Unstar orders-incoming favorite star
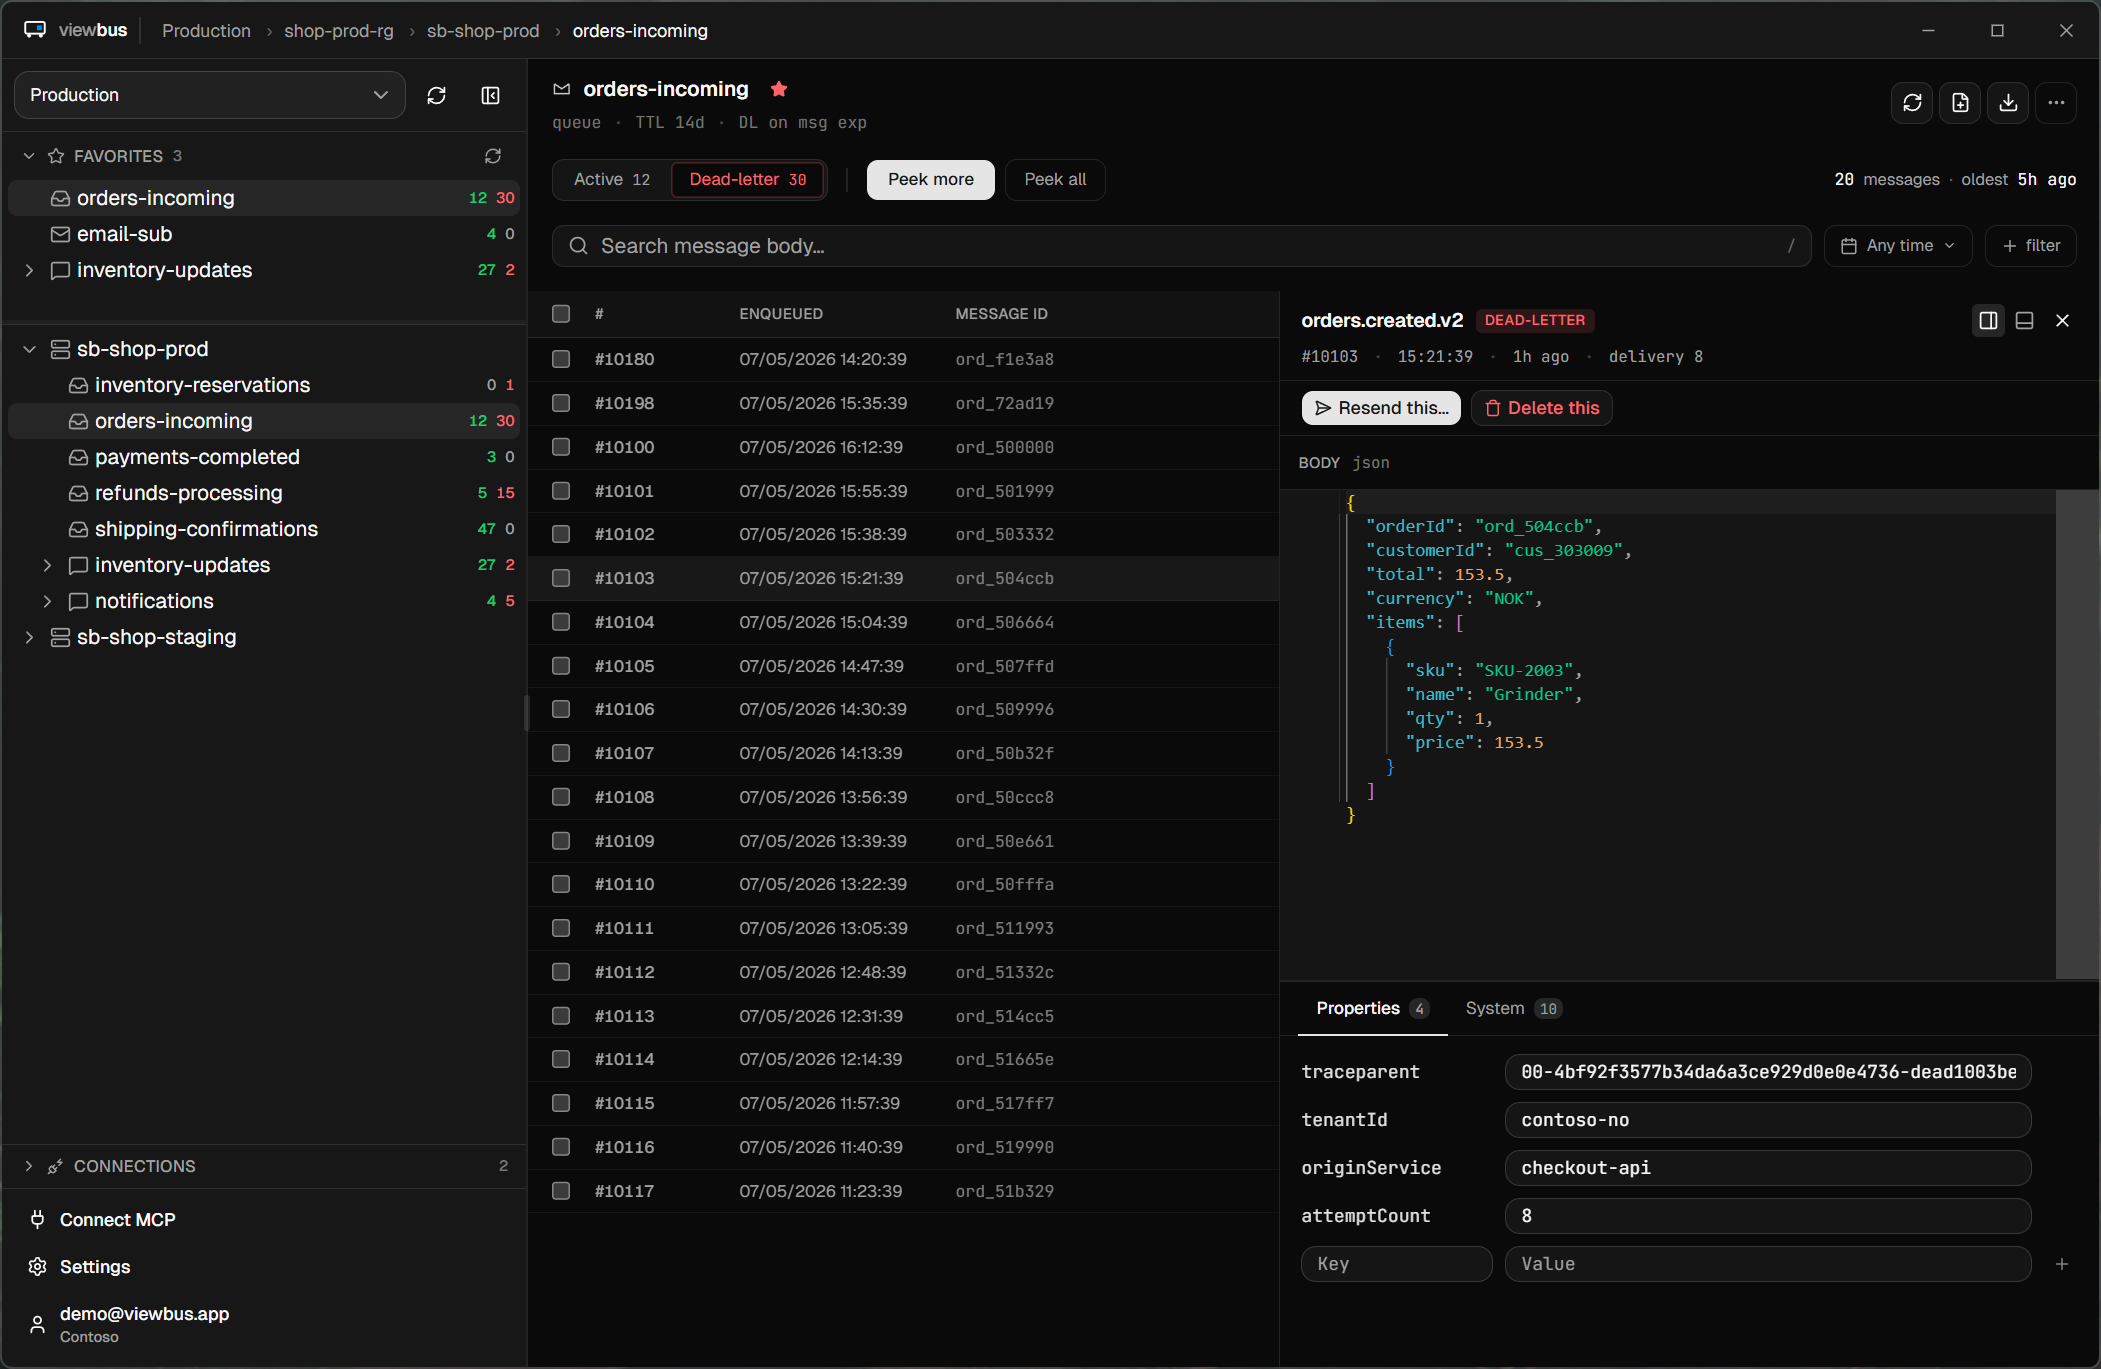The width and height of the screenshot is (2101, 1369). pyautogui.click(x=779, y=89)
